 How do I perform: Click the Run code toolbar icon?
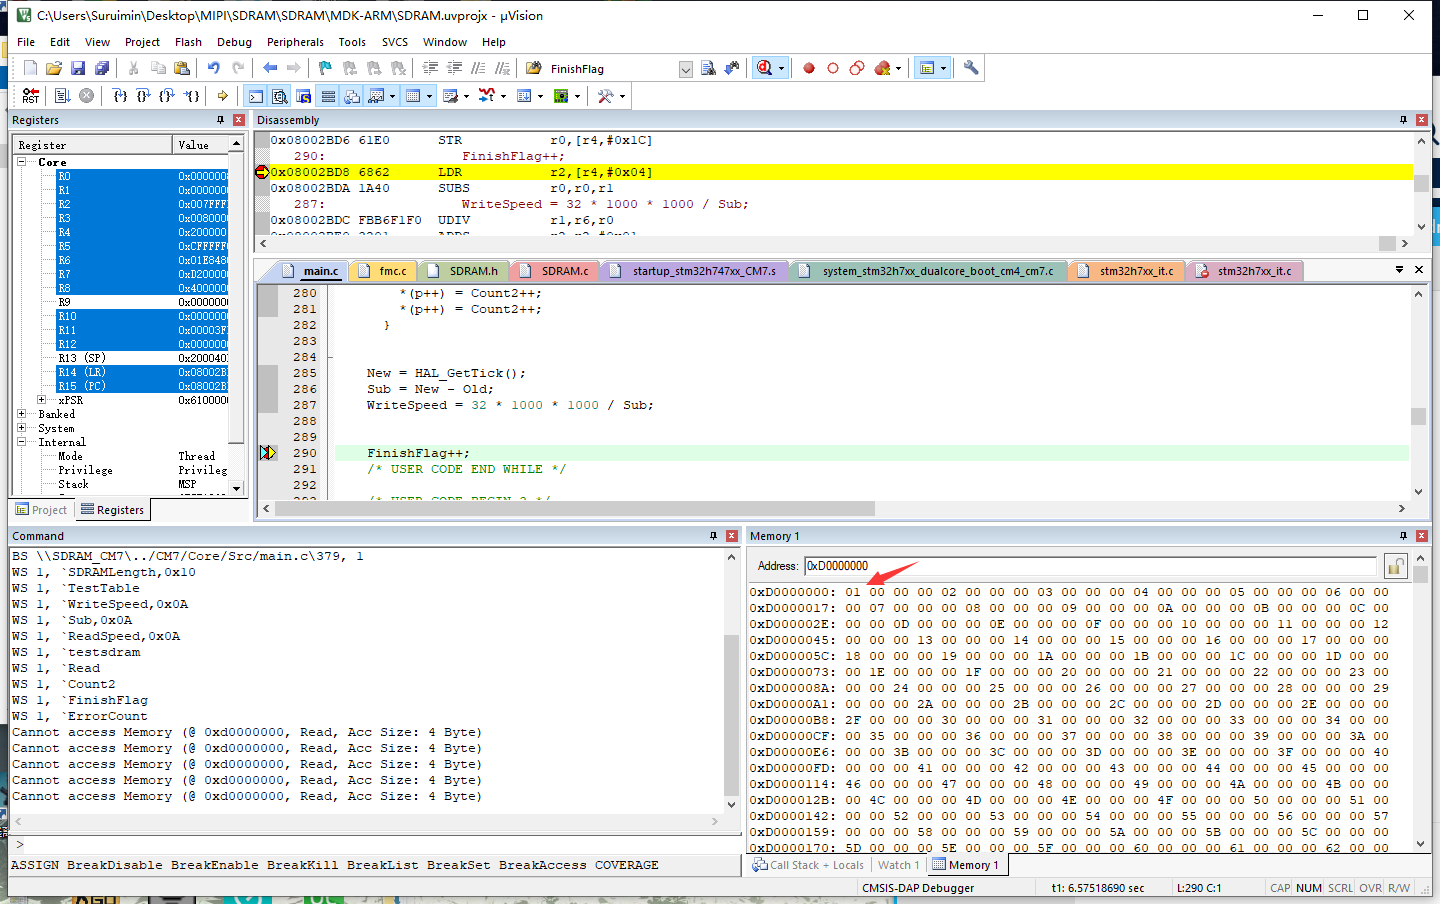pos(62,96)
